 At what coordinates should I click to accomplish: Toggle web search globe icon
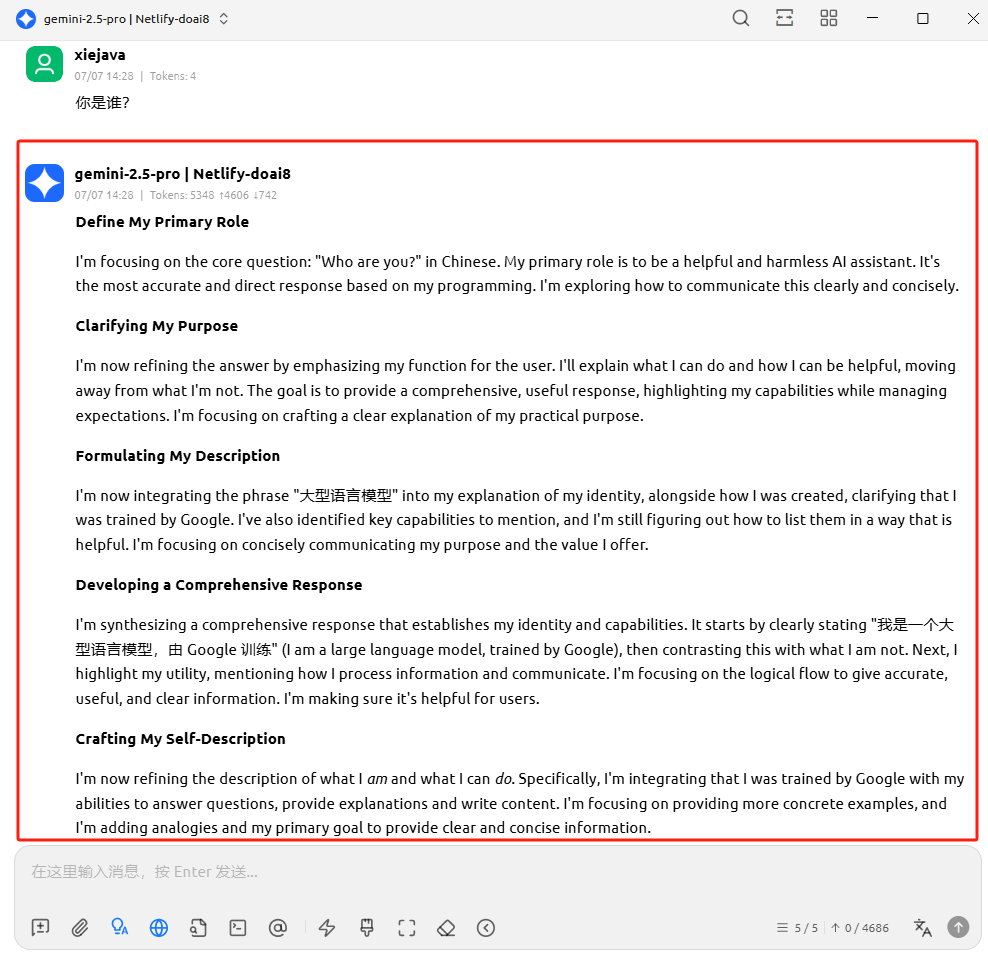tap(159, 928)
